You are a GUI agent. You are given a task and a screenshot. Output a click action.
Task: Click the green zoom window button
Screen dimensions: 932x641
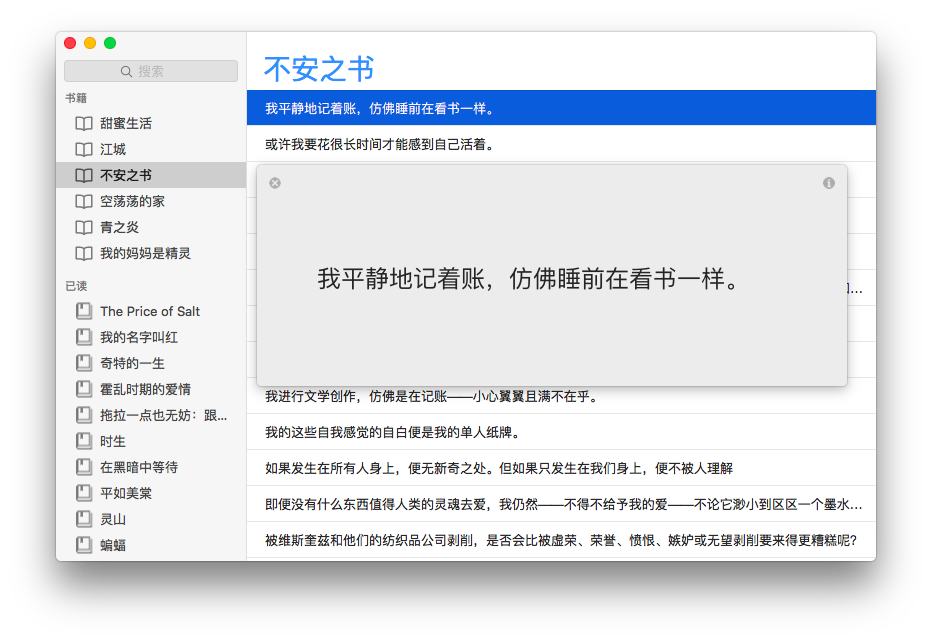[110, 43]
